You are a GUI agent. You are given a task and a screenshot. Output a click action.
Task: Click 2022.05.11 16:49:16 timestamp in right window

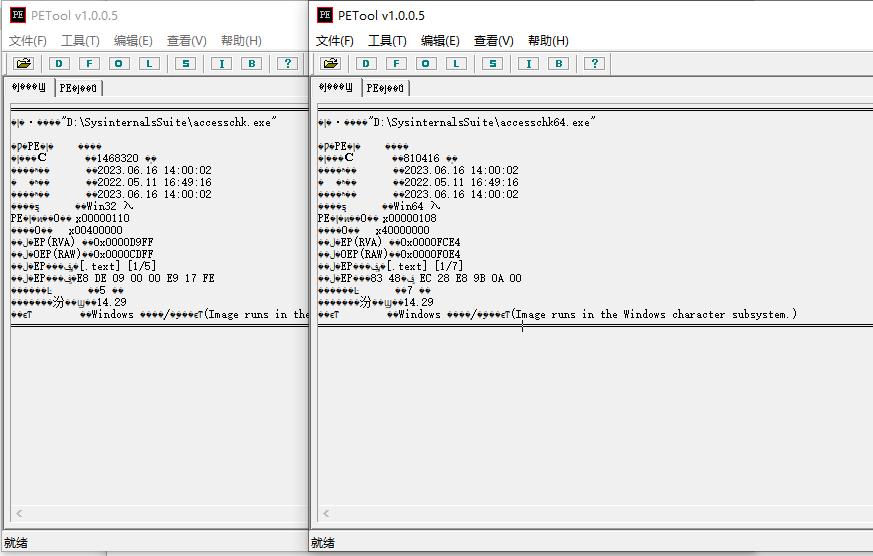[x=461, y=183]
